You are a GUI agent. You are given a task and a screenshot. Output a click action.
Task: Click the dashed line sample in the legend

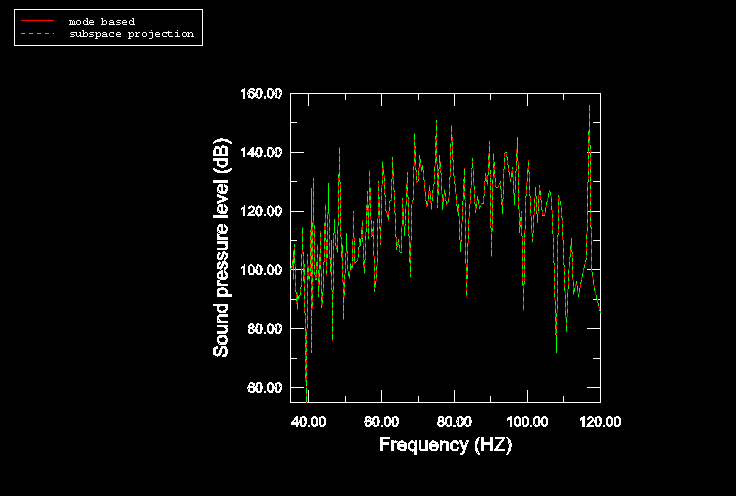tap(36, 34)
